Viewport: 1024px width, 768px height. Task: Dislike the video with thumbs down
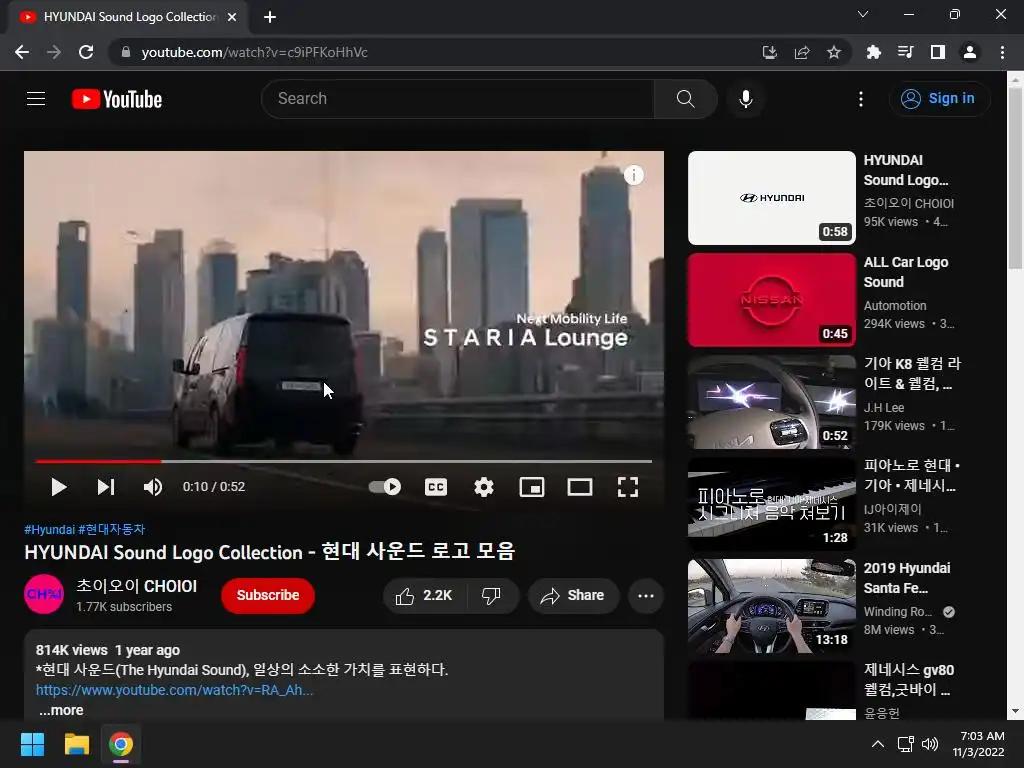491,596
